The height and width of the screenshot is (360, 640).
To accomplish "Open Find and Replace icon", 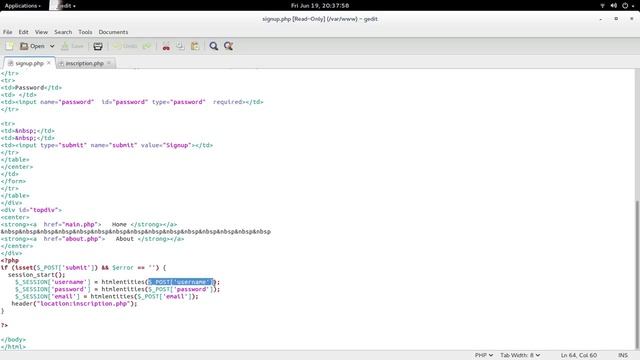I will (x=228, y=46).
